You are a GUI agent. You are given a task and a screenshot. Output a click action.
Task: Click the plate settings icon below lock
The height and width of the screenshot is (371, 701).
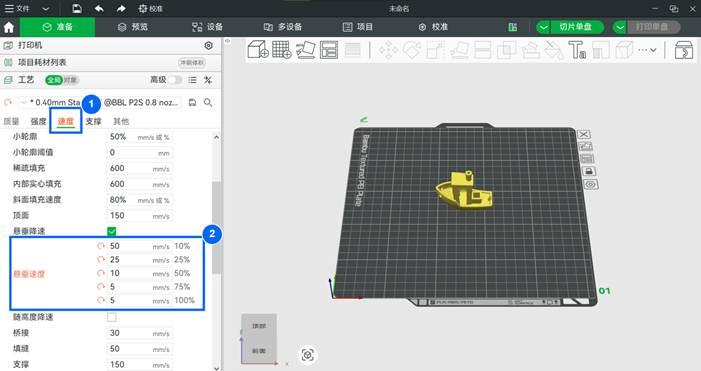pyautogui.click(x=591, y=184)
